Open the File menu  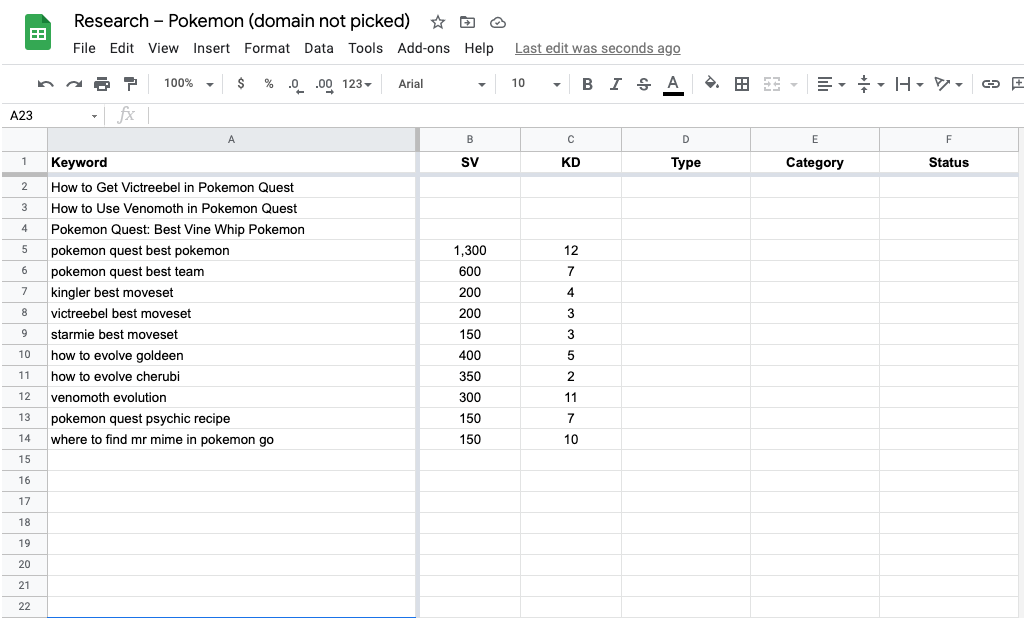(x=84, y=48)
